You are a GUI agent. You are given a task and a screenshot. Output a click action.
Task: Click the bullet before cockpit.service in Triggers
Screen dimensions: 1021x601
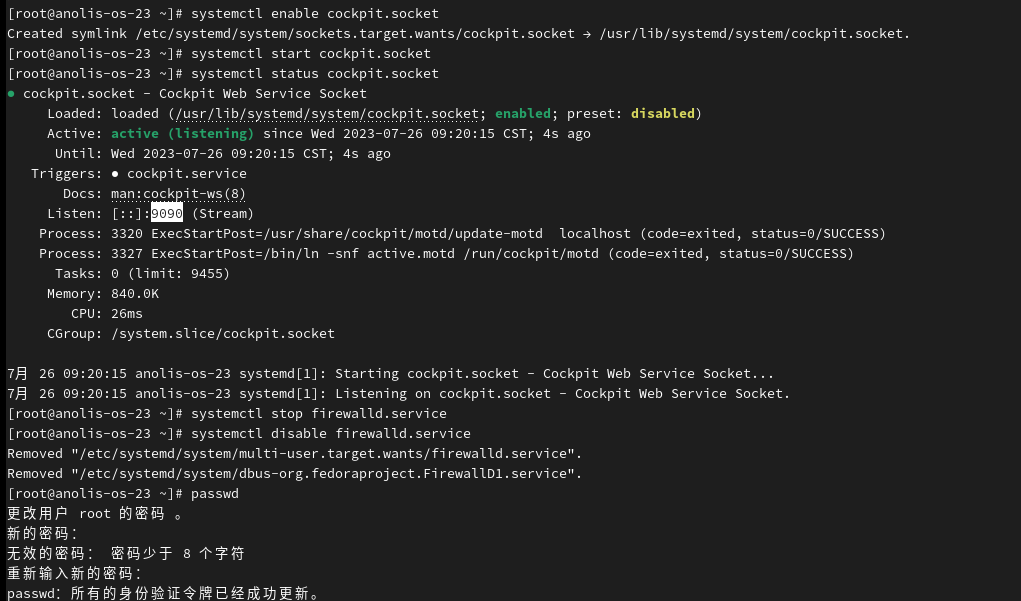pyautogui.click(x=115, y=174)
